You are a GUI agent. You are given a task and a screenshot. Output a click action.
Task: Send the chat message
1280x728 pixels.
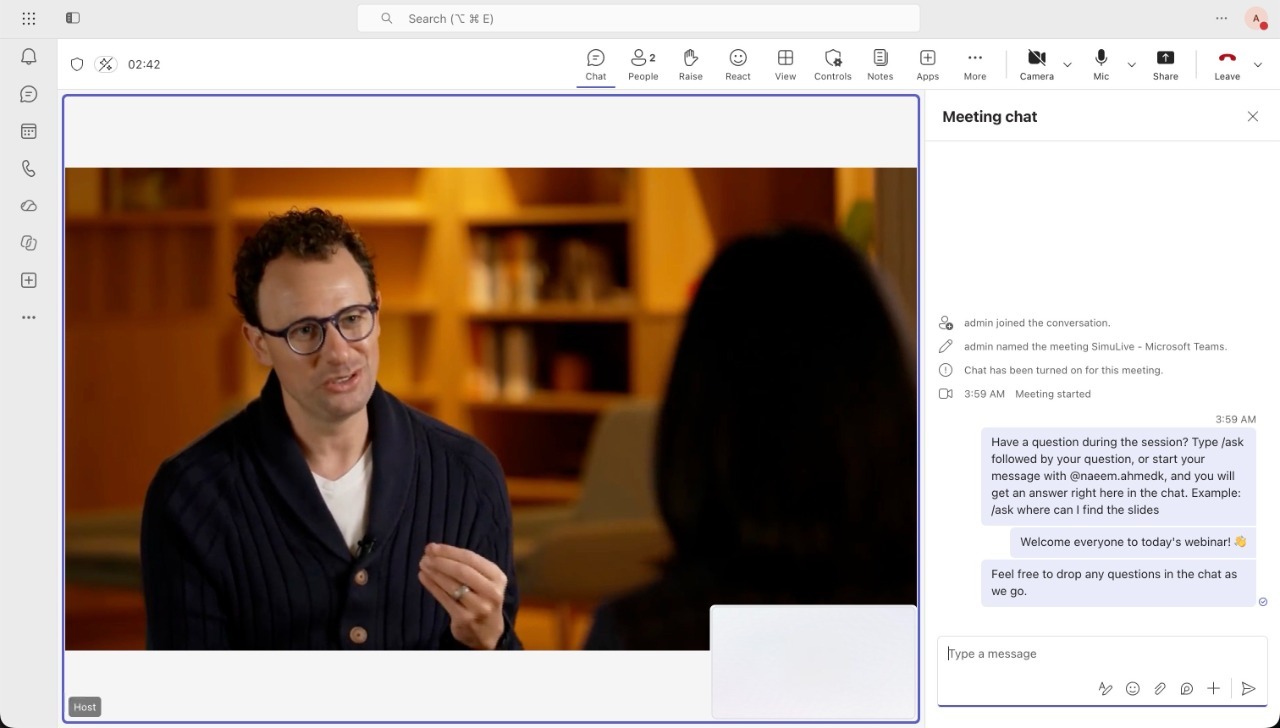(1248, 688)
